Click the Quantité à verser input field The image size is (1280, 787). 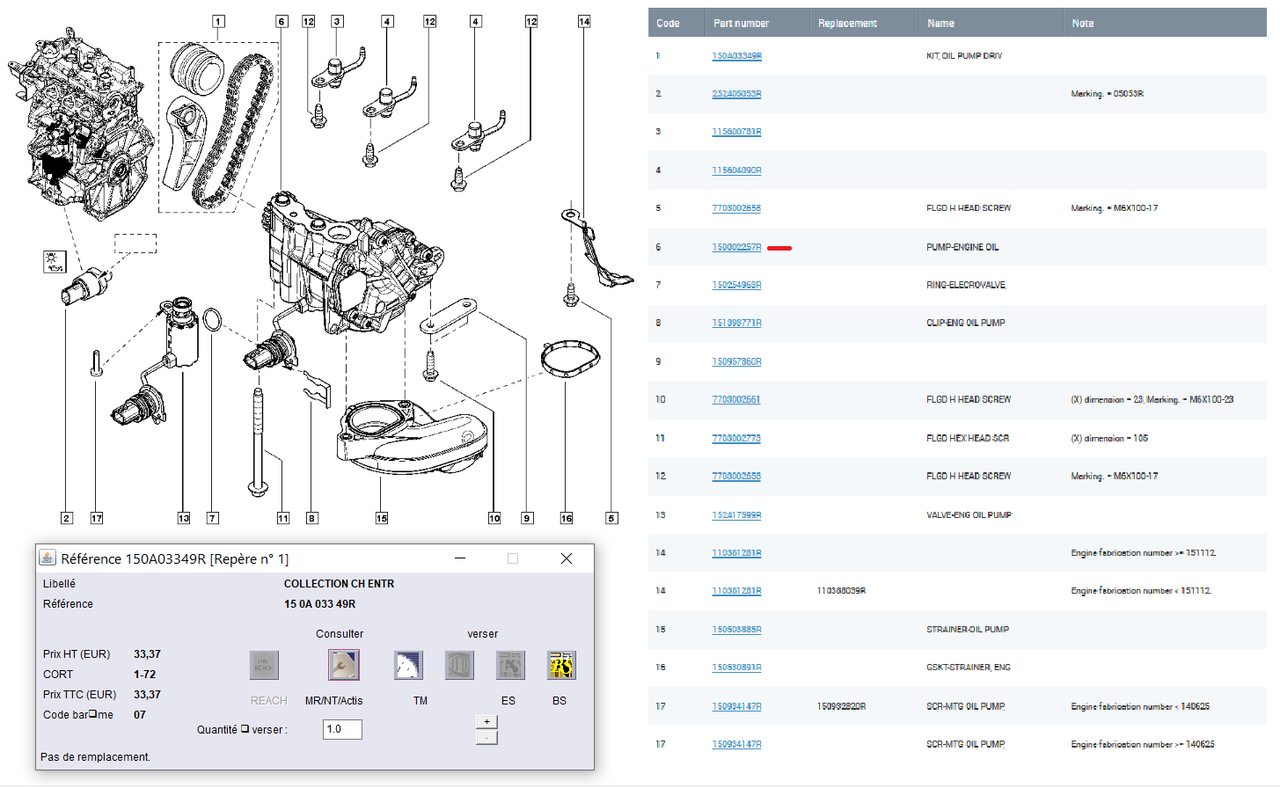pos(343,729)
